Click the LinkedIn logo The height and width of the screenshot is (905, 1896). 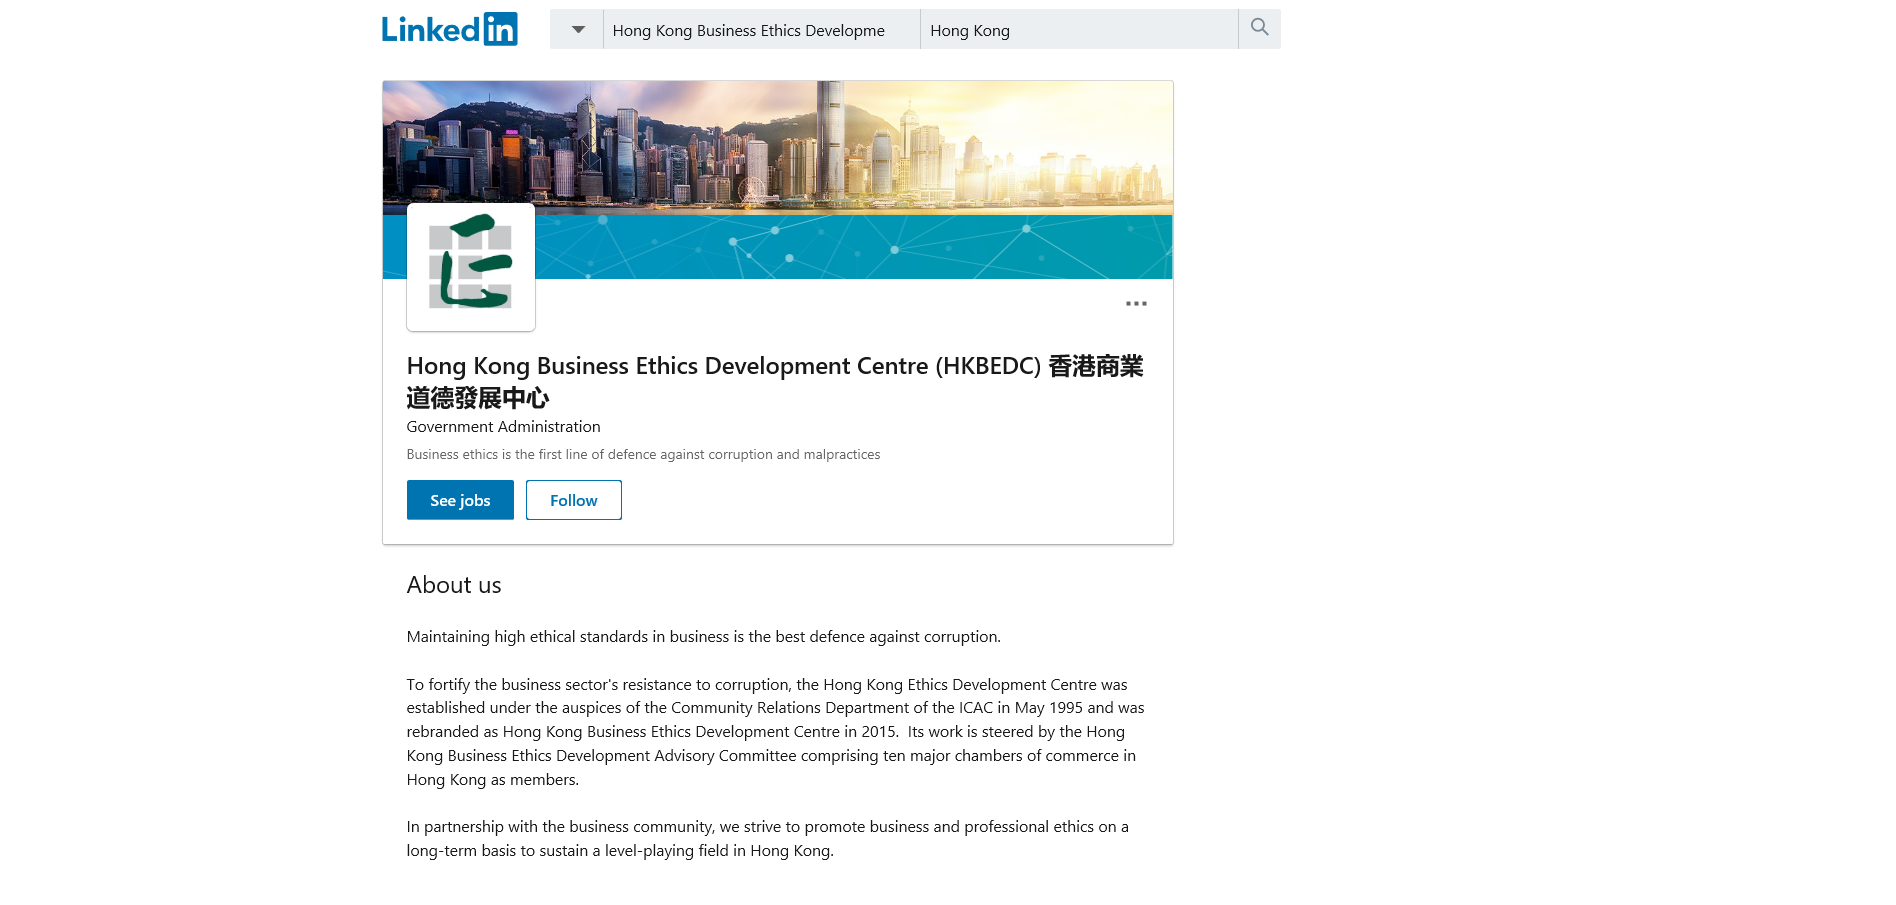click(x=449, y=29)
